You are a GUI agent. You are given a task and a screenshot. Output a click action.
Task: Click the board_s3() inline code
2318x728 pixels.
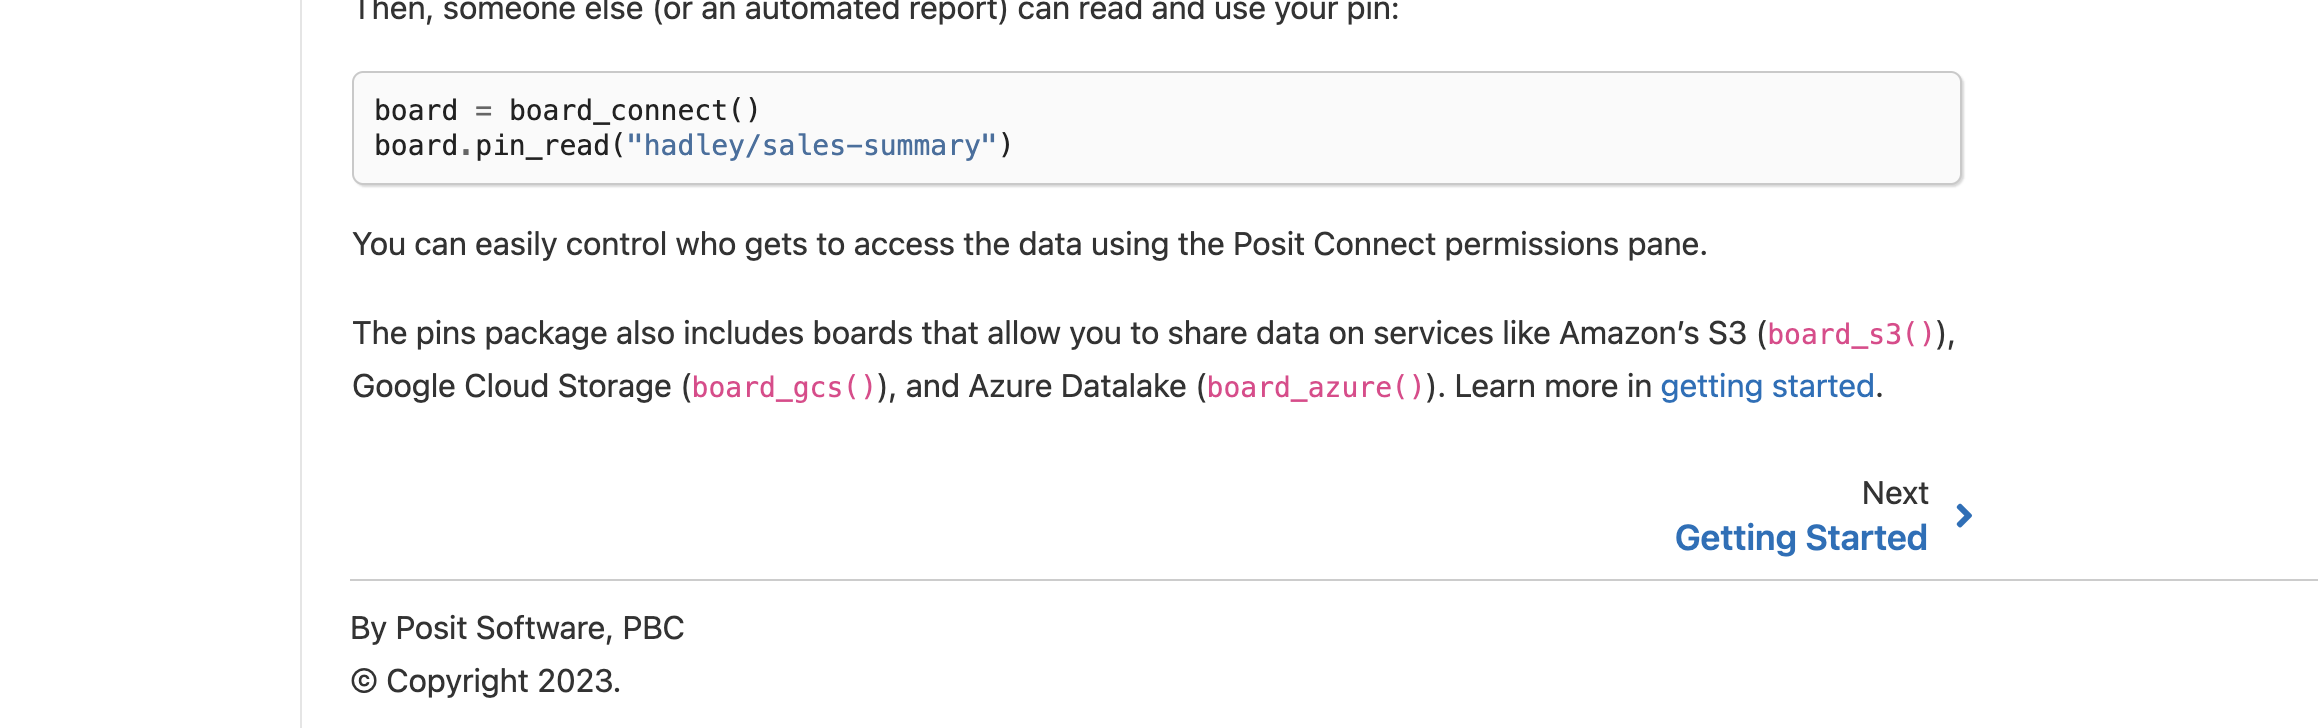coord(1851,334)
